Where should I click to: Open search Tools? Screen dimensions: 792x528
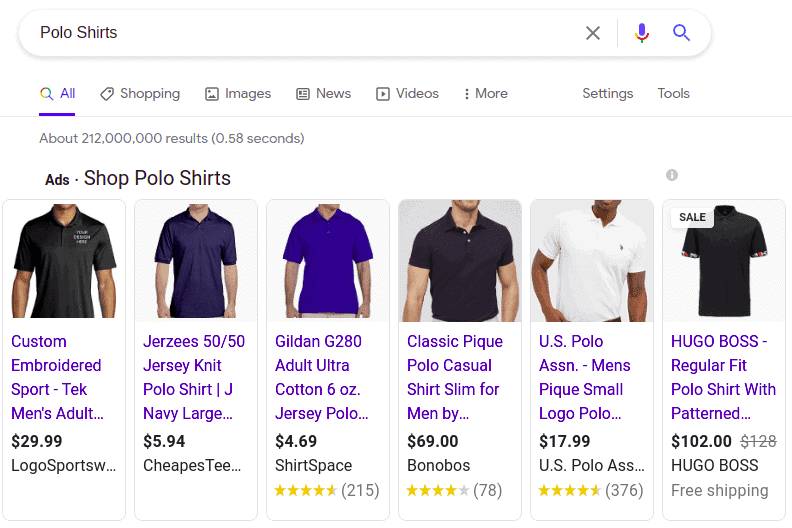pos(673,93)
